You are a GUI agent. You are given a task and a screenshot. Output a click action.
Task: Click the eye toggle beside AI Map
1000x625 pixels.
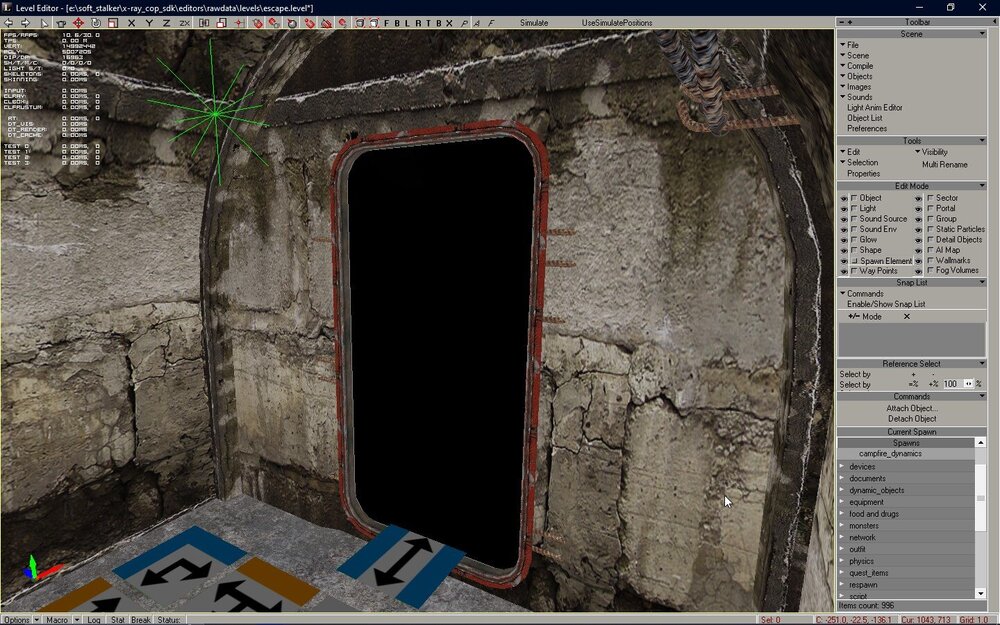click(x=919, y=250)
